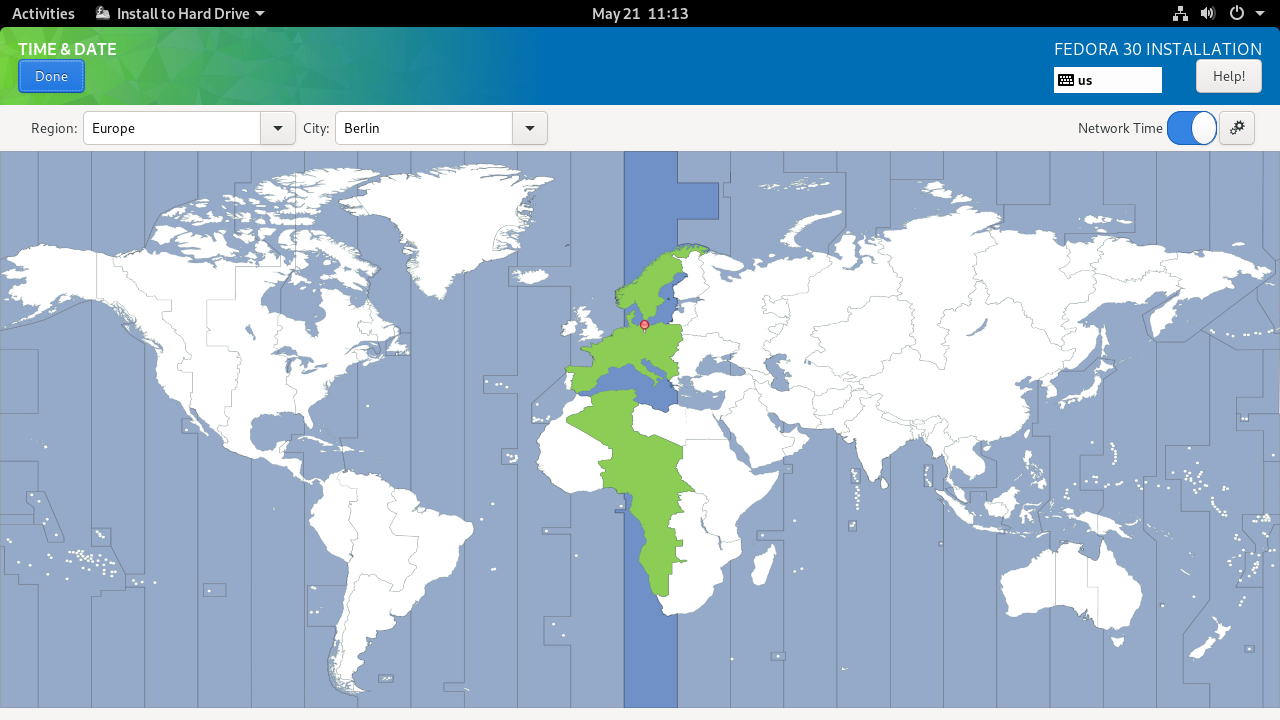
Task: Click the keyboard layout icon
Action: (x=1066, y=80)
